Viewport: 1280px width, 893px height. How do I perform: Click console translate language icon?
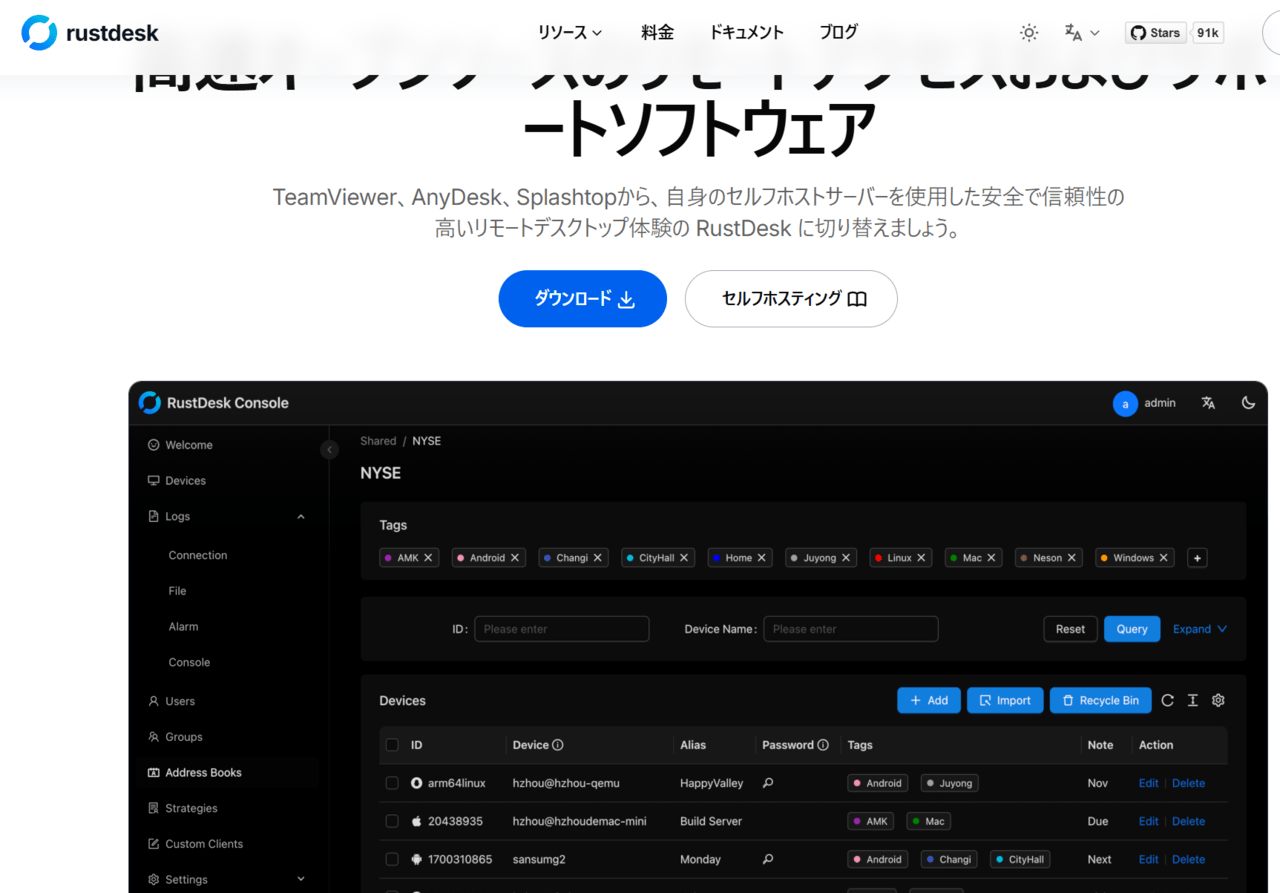tap(1208, 403)
